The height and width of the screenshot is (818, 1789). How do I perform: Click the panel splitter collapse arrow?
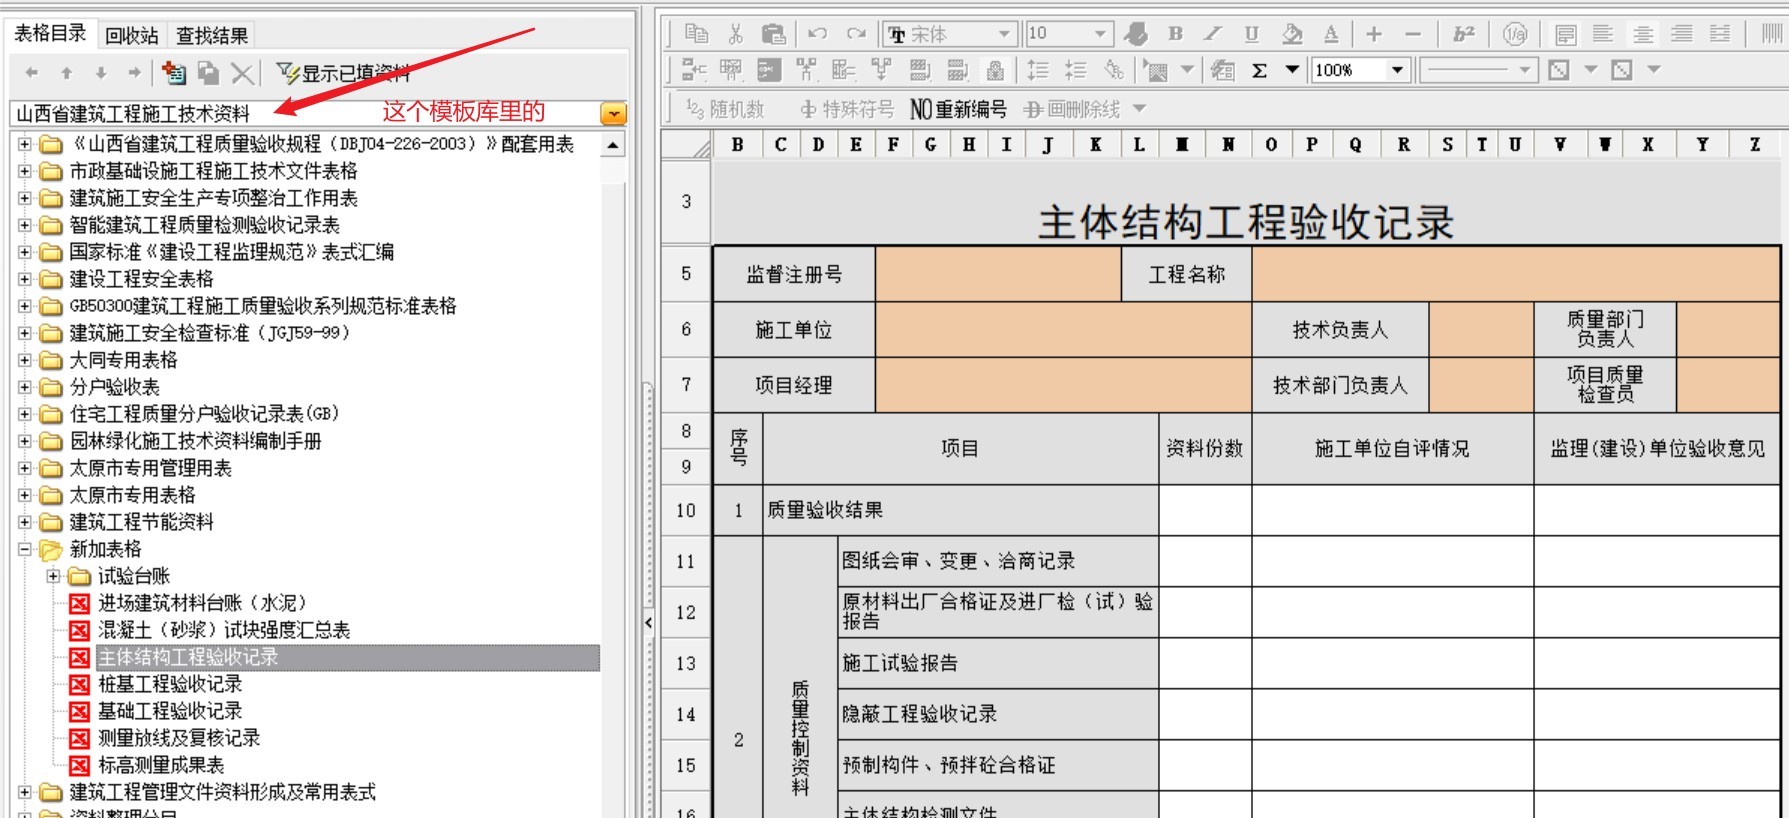(x=648, y=622)
